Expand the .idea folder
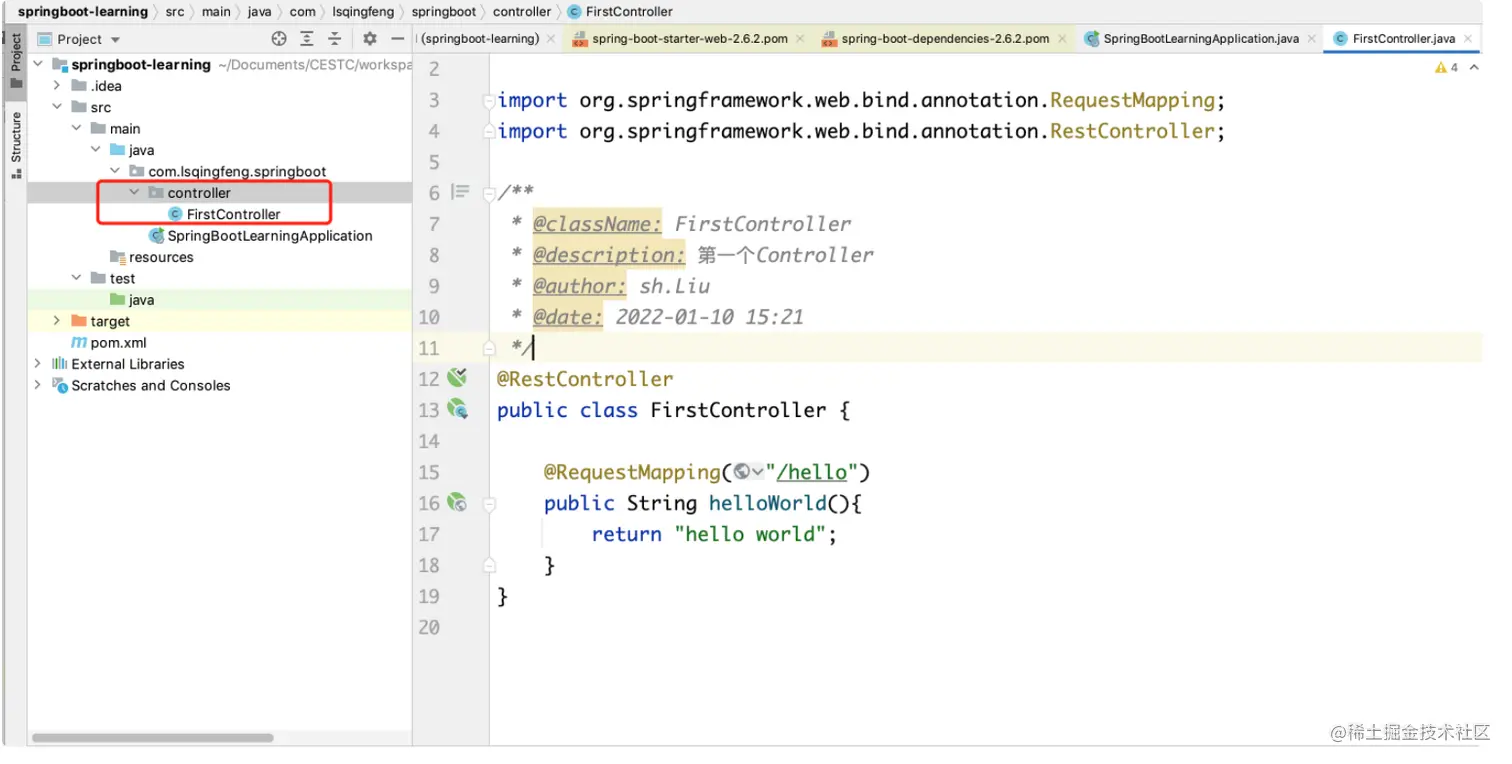1512x764 pixels. coord(58,86)
